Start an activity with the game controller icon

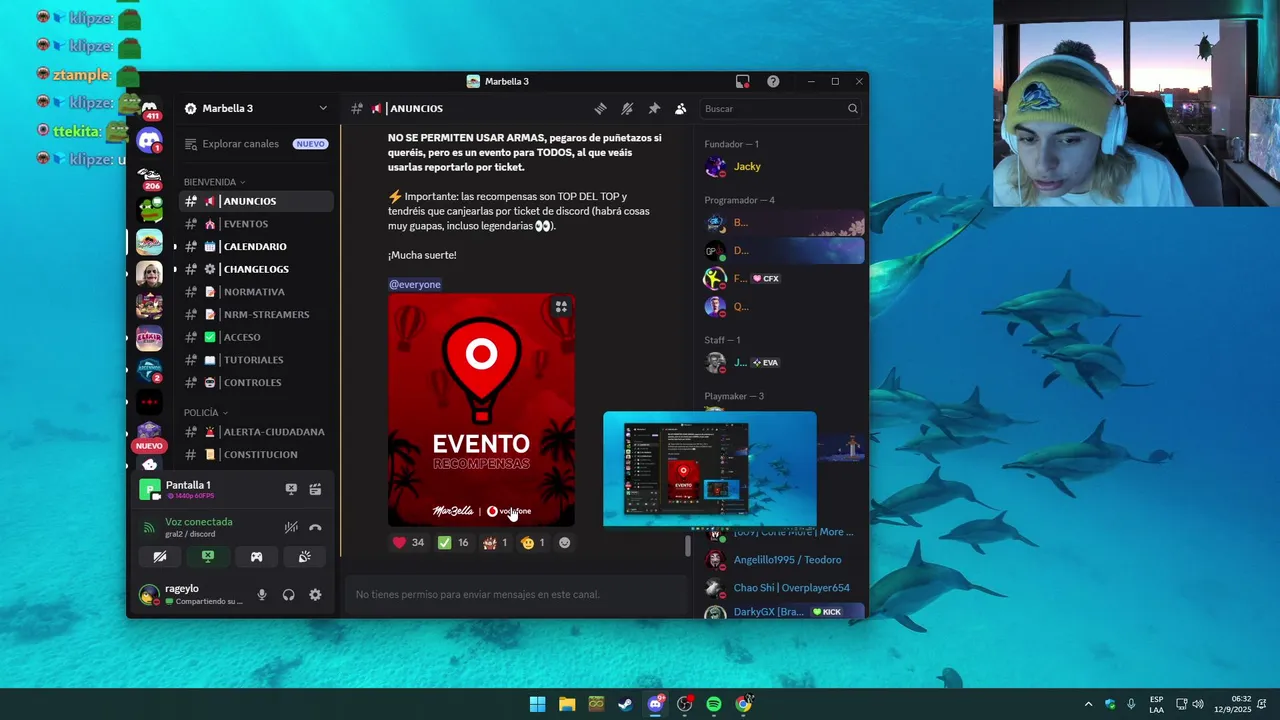pyautogui.click(x=256, y=557)
